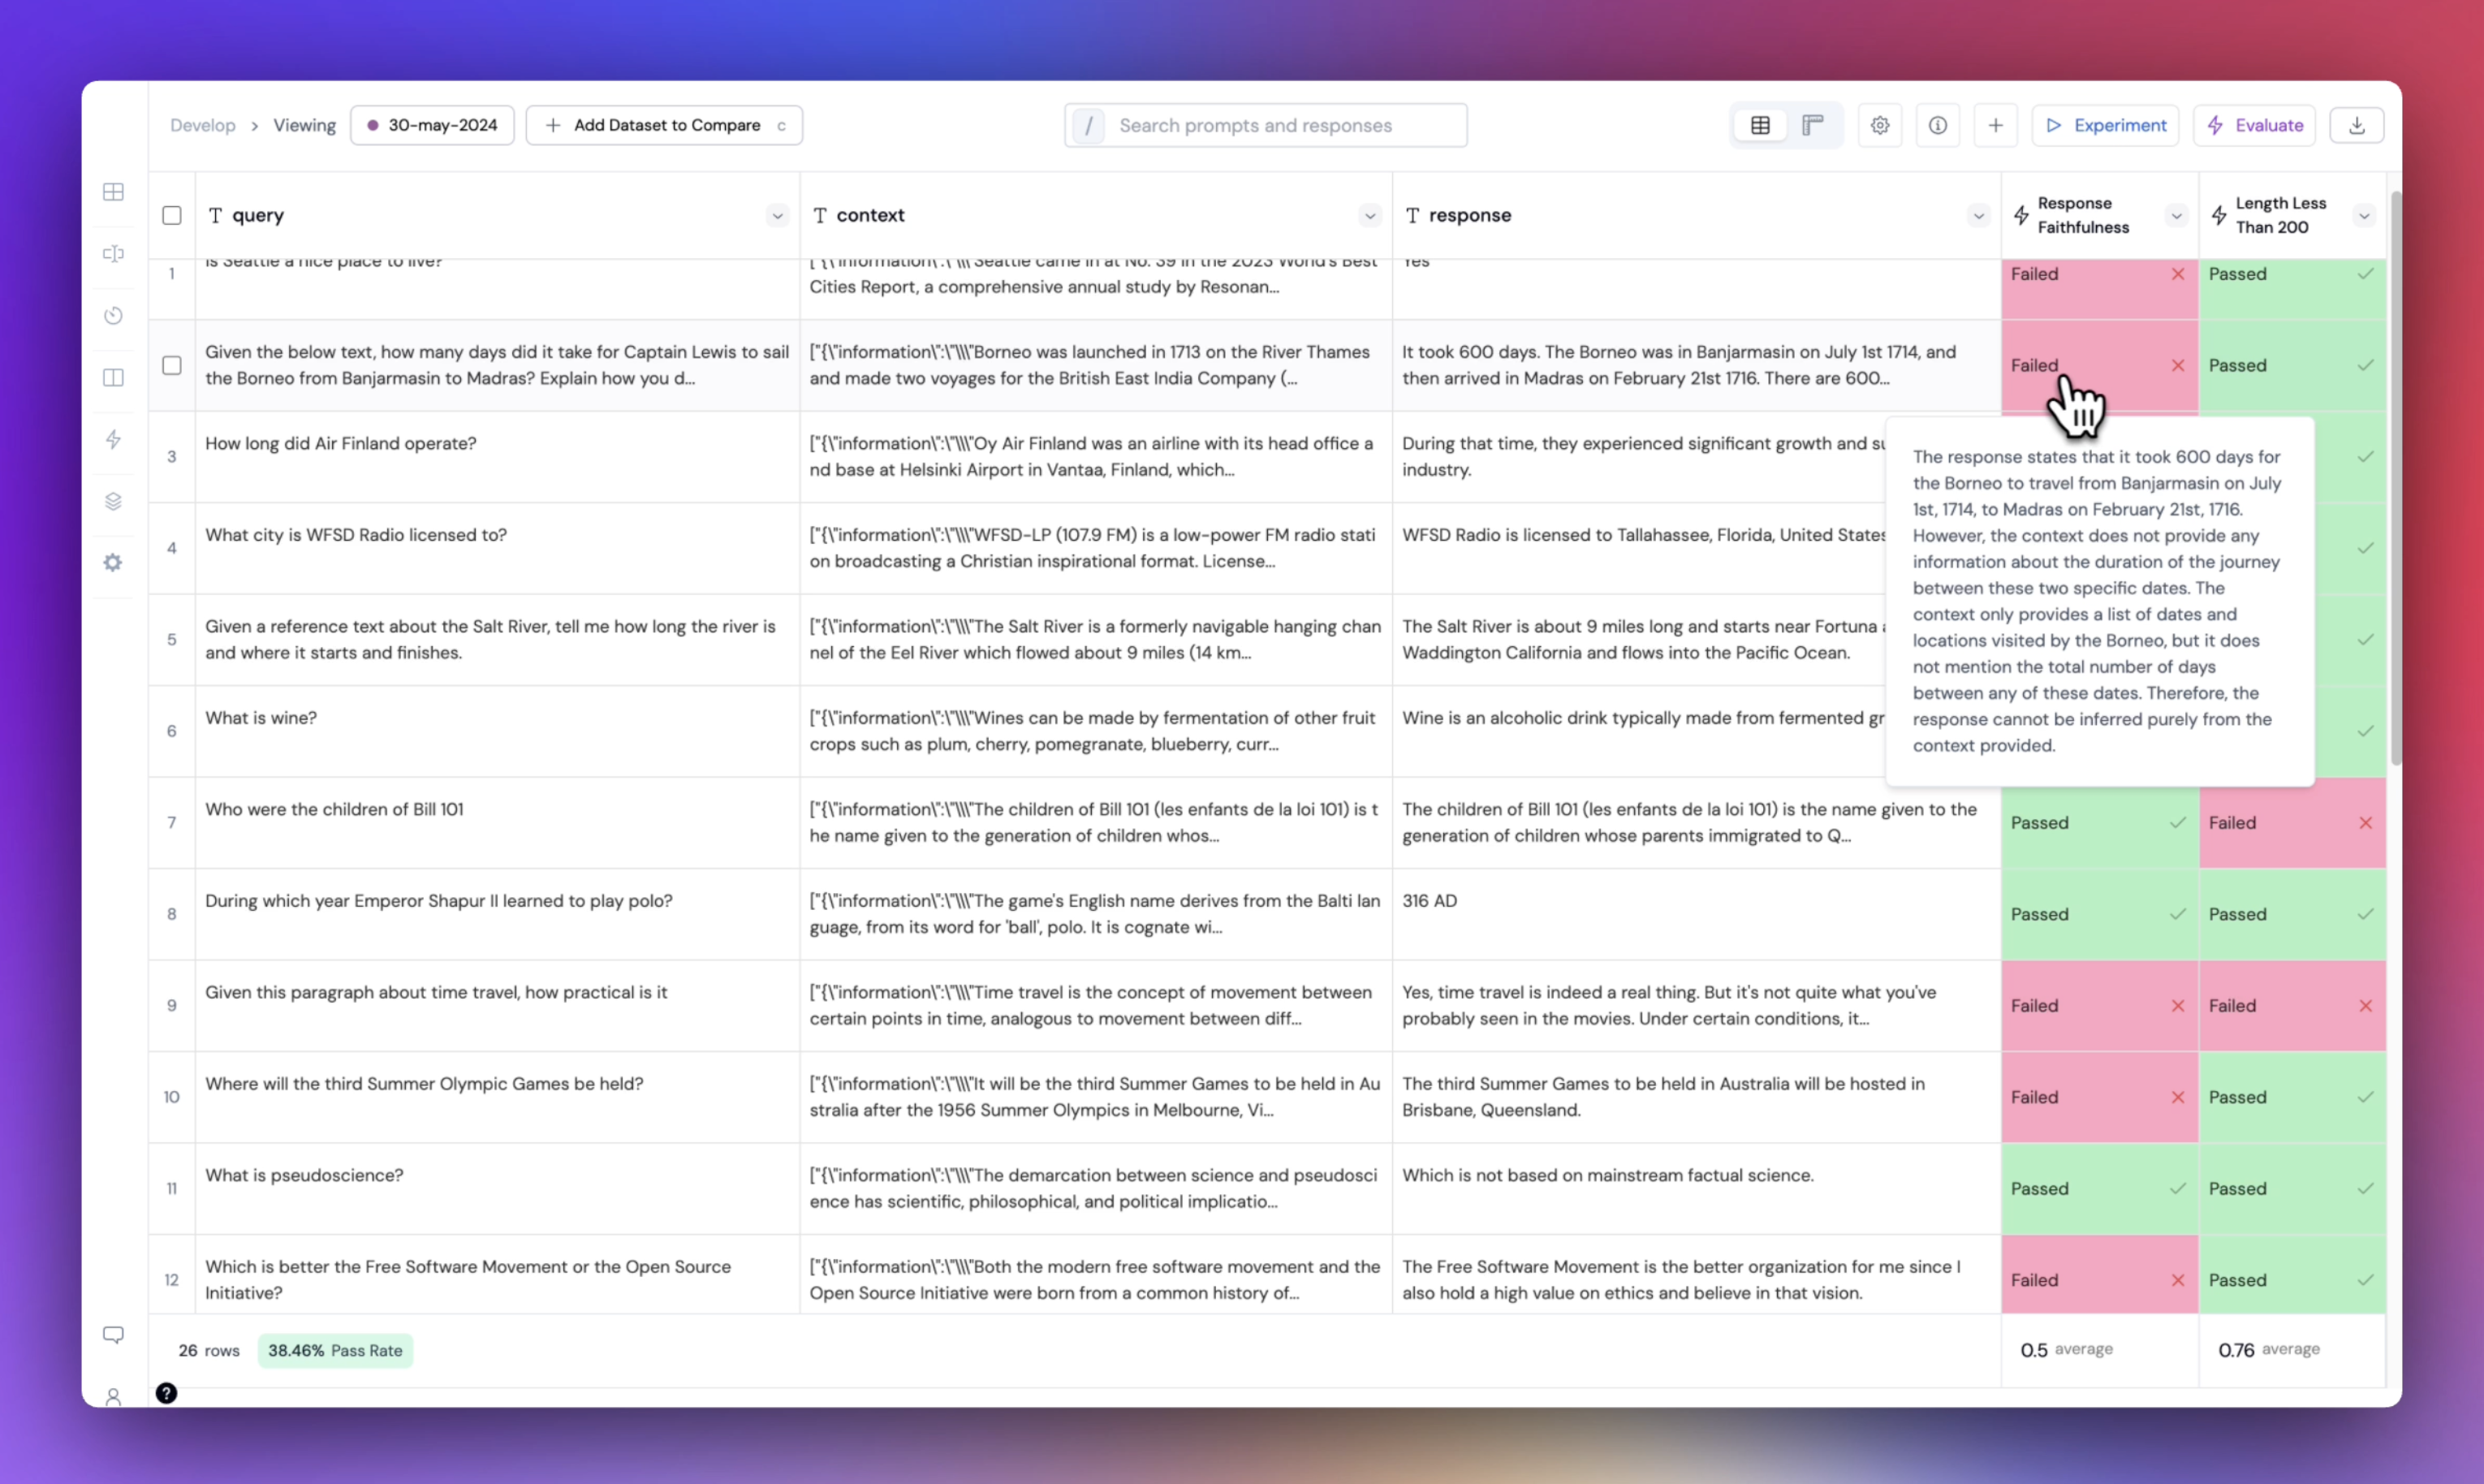The width and height of the screenshot is (2484, 1484).
Task: Open the layers stack icon in sidebar
Action: [x=114, y=501]
